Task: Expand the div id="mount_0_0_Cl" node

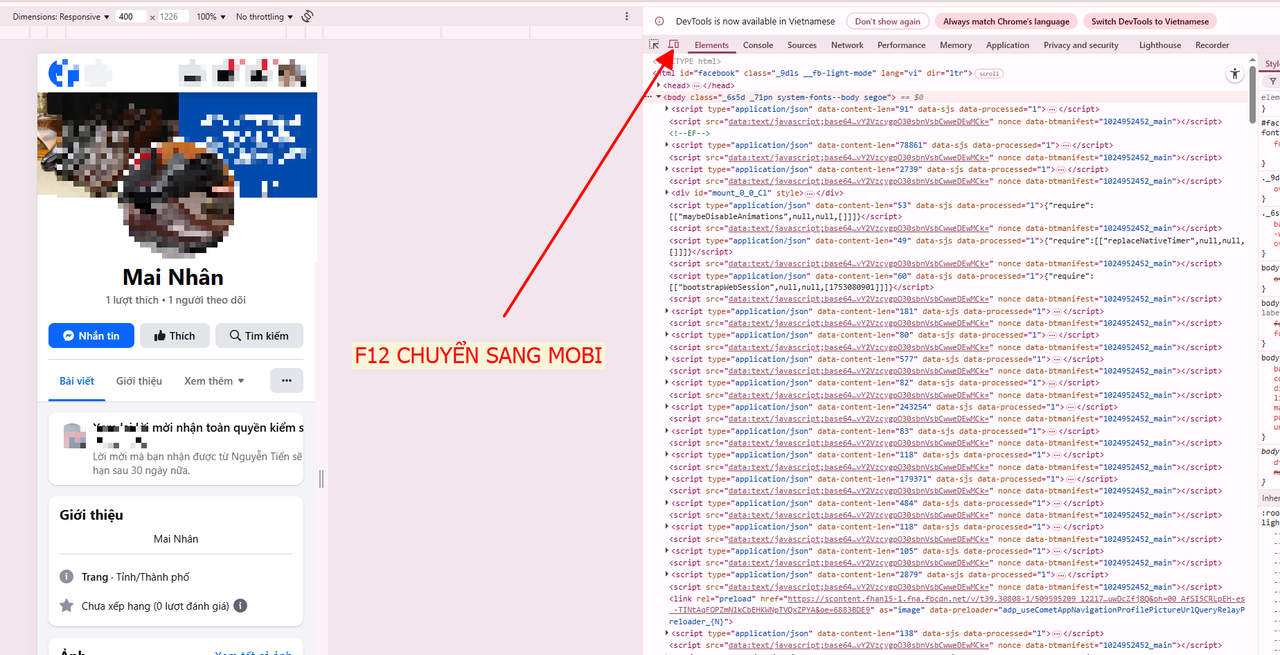Action: tap(667, 193)
